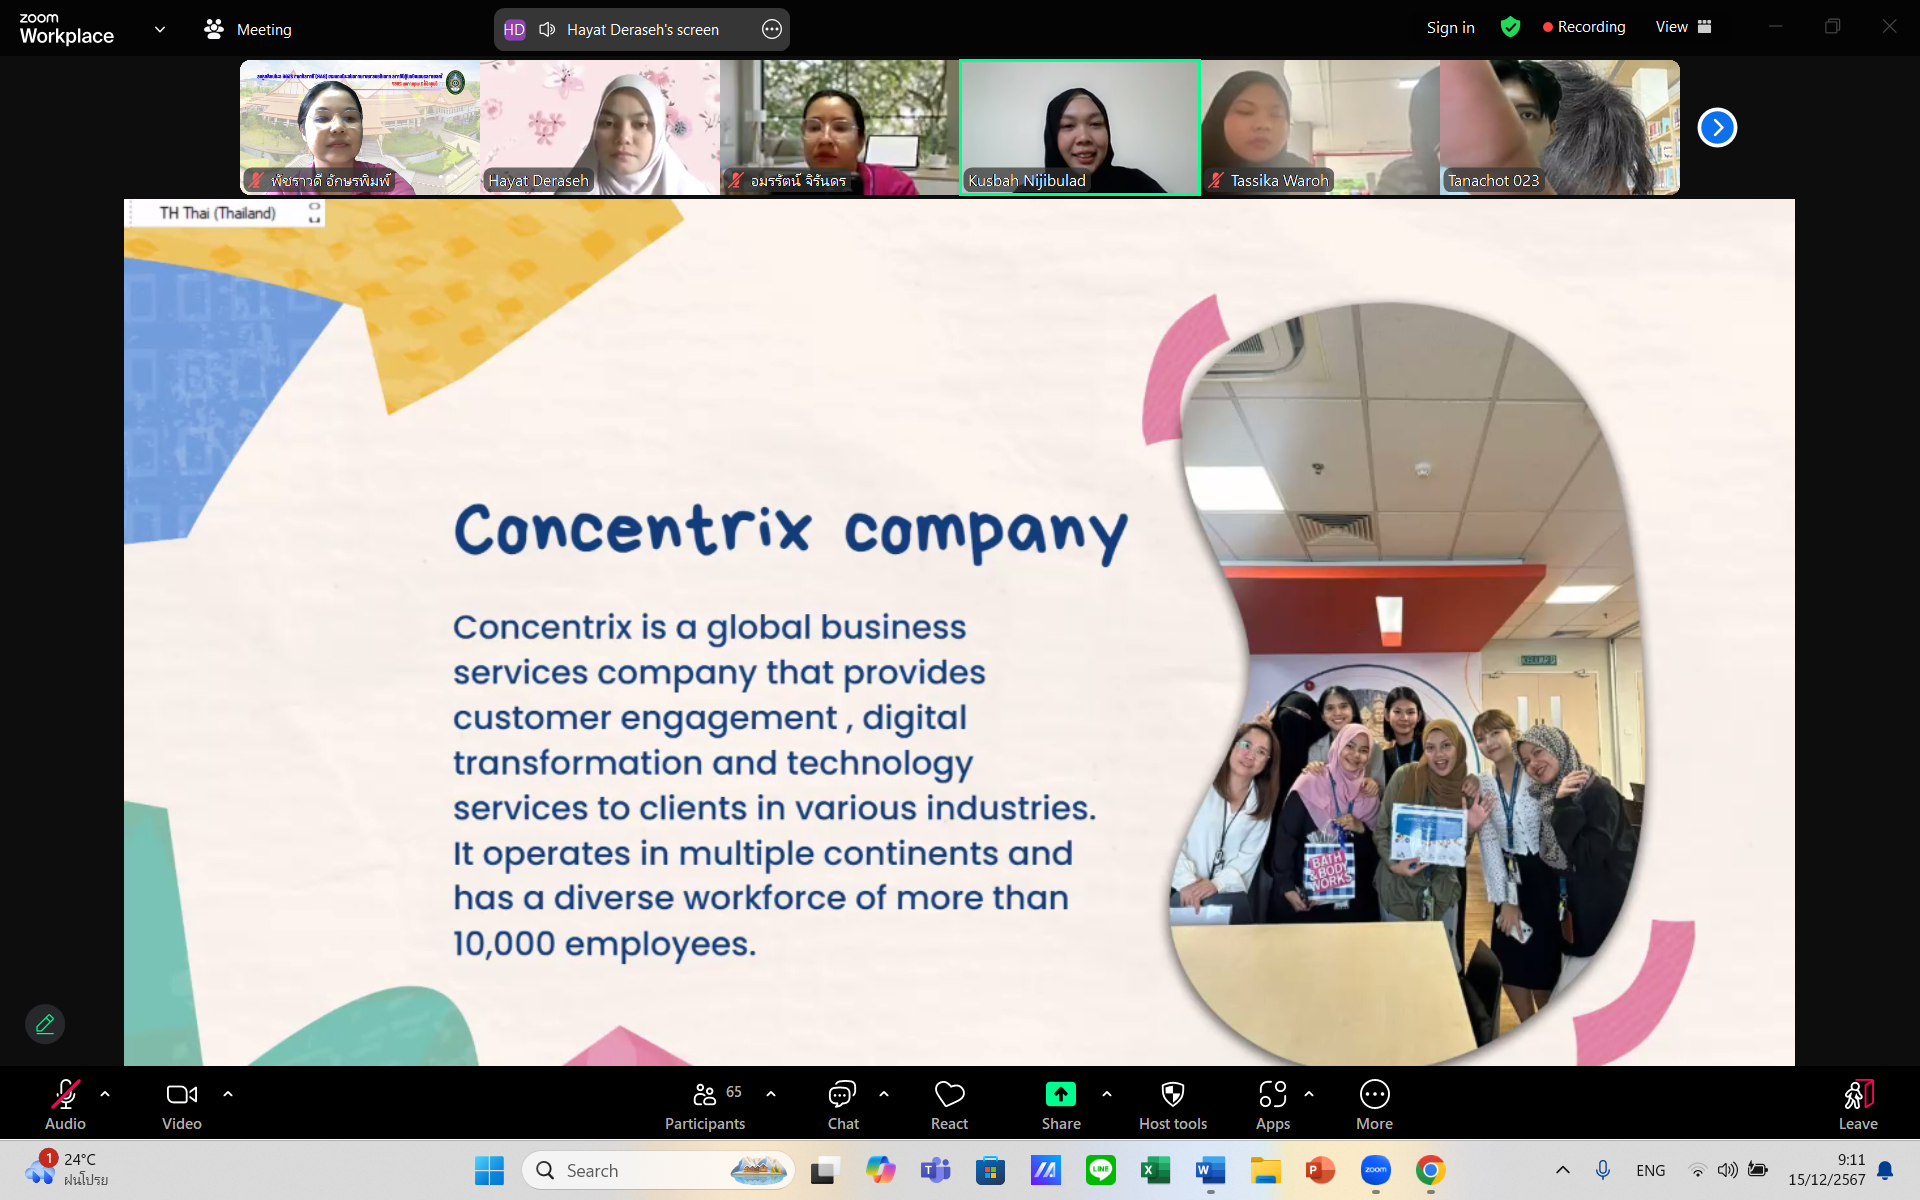Open File Explorer in taskbar
Image resolution: width=1920 pixels, height=1200 pixels.
coord(1265,1170)
